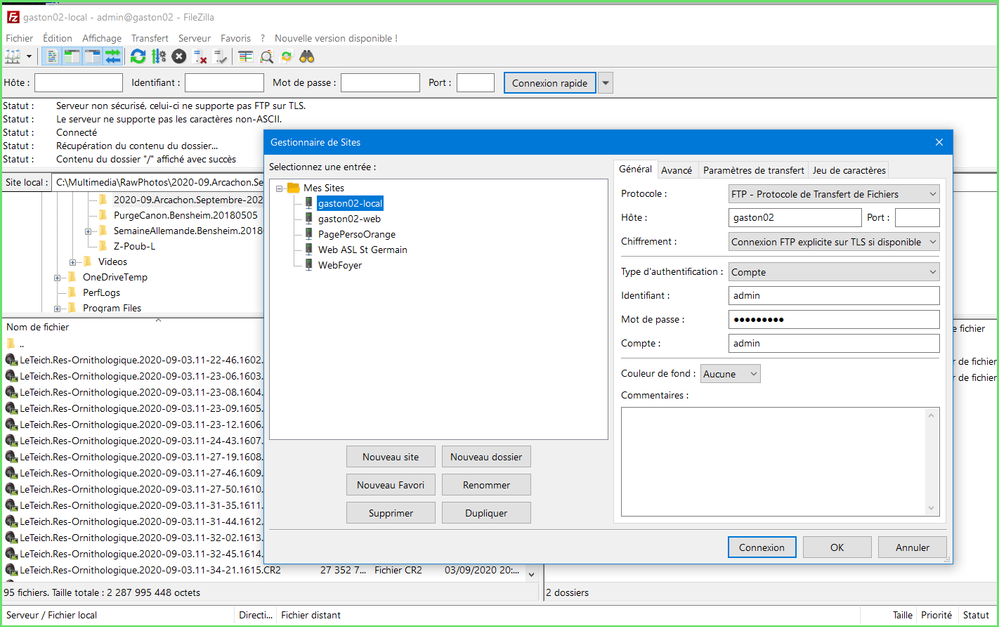Open the Type d'authentification dropdown
This screenshot has height=627, width=999.
(833, 271)
